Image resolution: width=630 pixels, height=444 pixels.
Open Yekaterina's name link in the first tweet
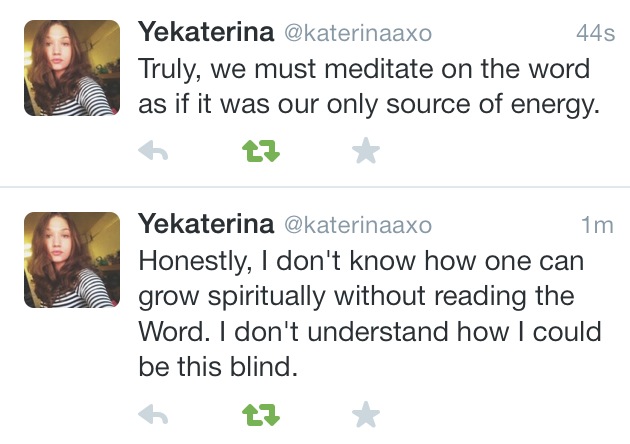pos(206,33)
